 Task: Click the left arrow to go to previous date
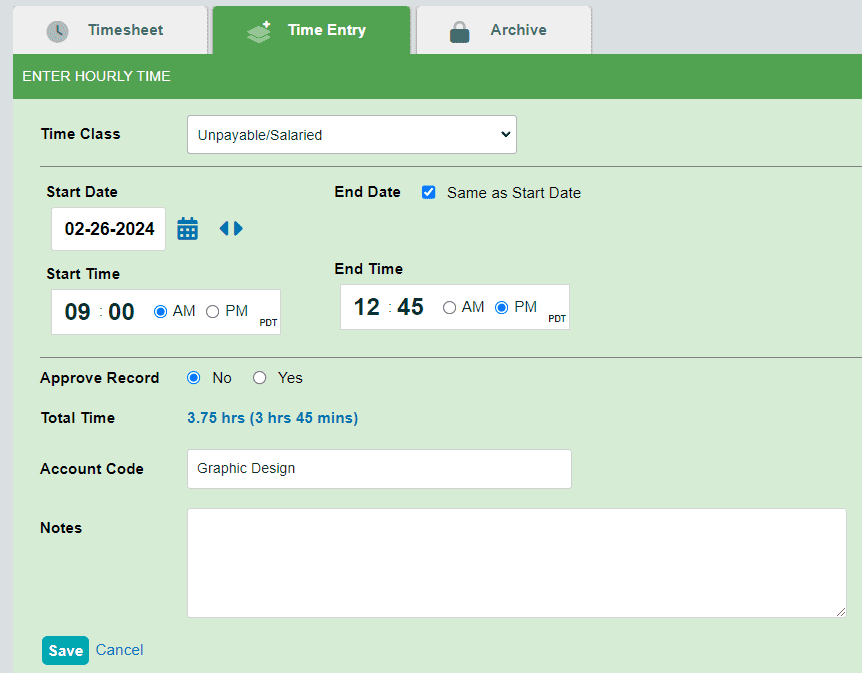[224, 228]
